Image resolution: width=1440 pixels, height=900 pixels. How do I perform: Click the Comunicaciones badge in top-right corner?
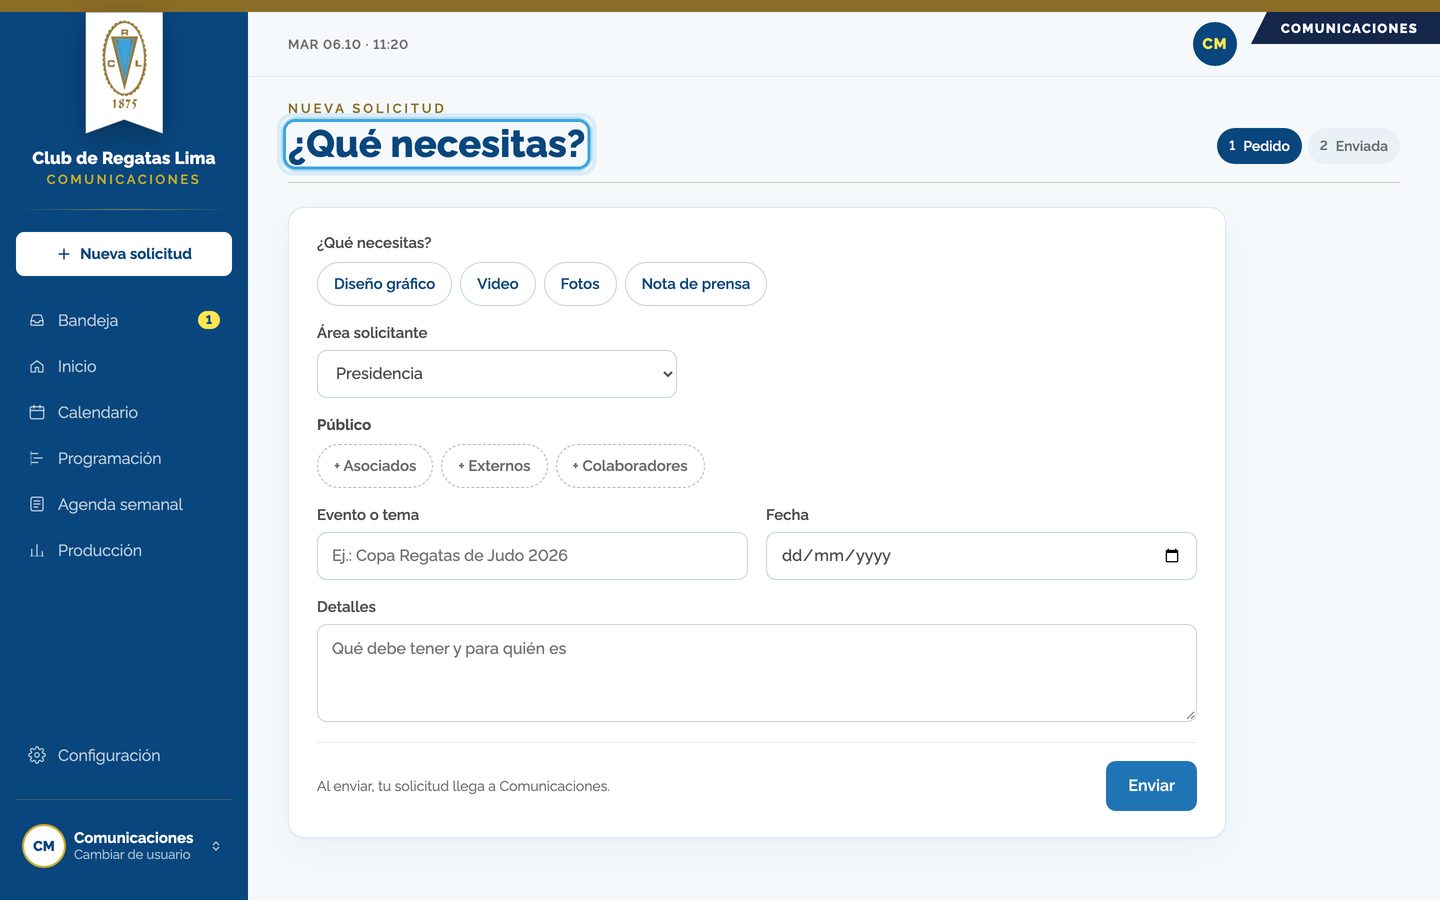pos(1348,28)
